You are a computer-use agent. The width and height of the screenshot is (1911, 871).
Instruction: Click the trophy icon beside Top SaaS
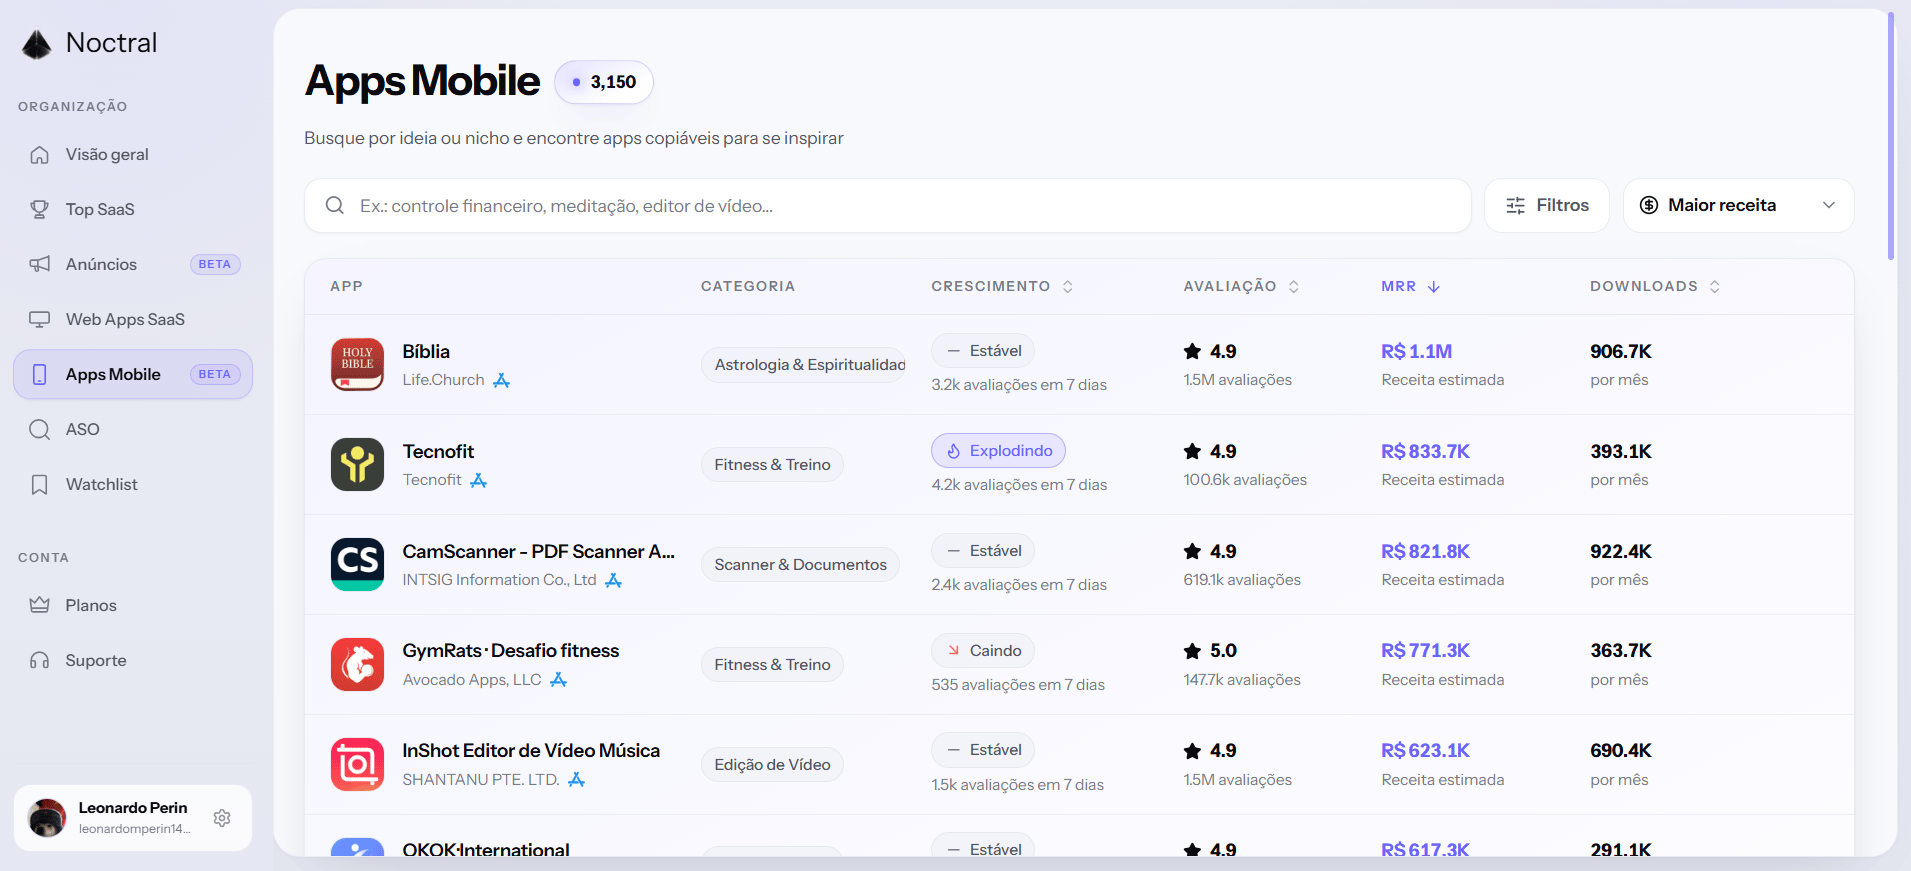pyautogui.click(x=40, y=210)
